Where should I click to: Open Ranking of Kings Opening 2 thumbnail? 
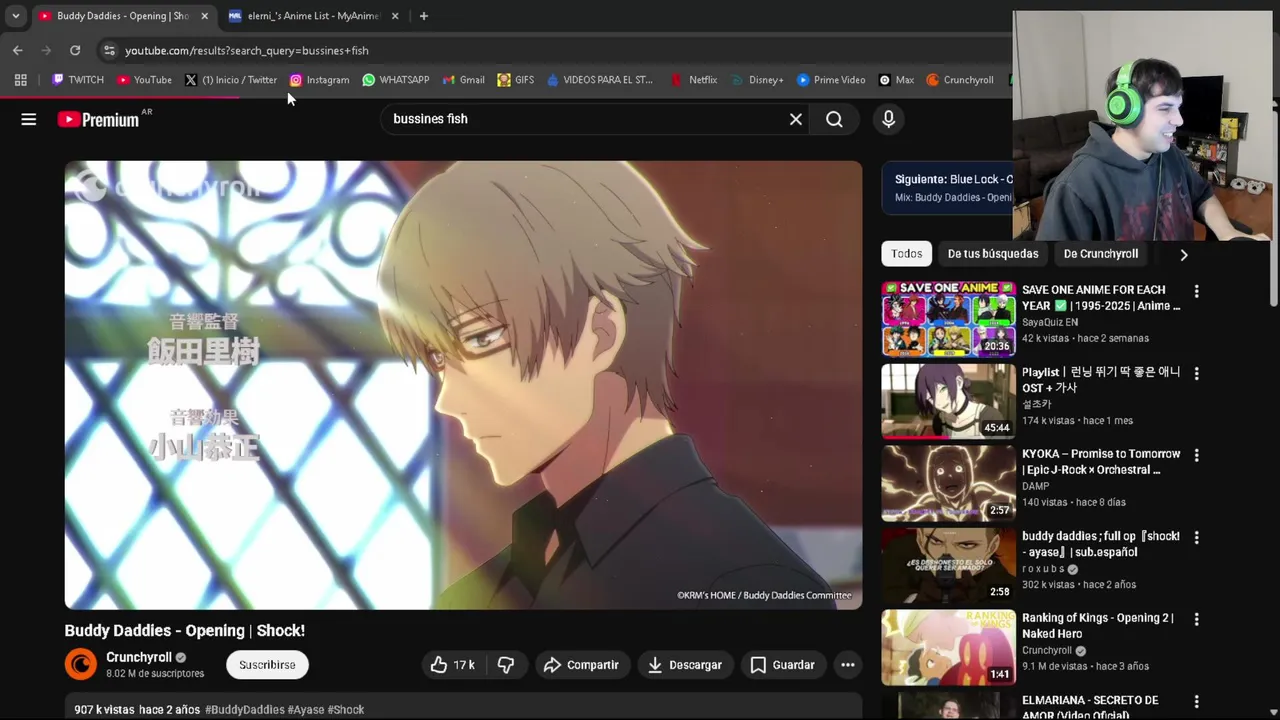pyautogui.click(x=948, y=647)
